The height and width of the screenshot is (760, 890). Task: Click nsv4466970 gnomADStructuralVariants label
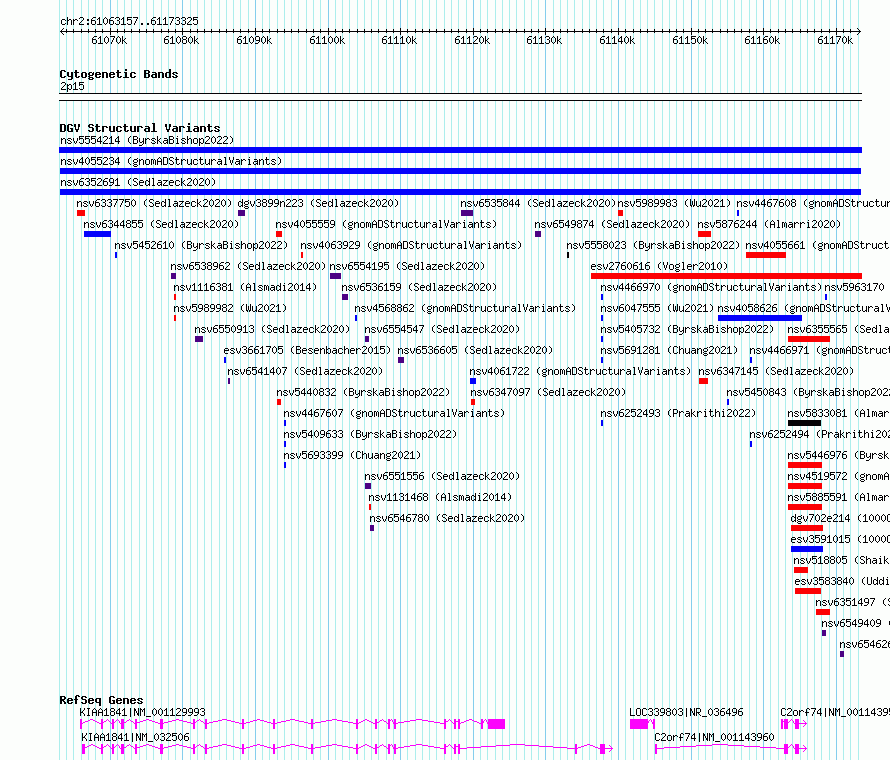[711, 287]
